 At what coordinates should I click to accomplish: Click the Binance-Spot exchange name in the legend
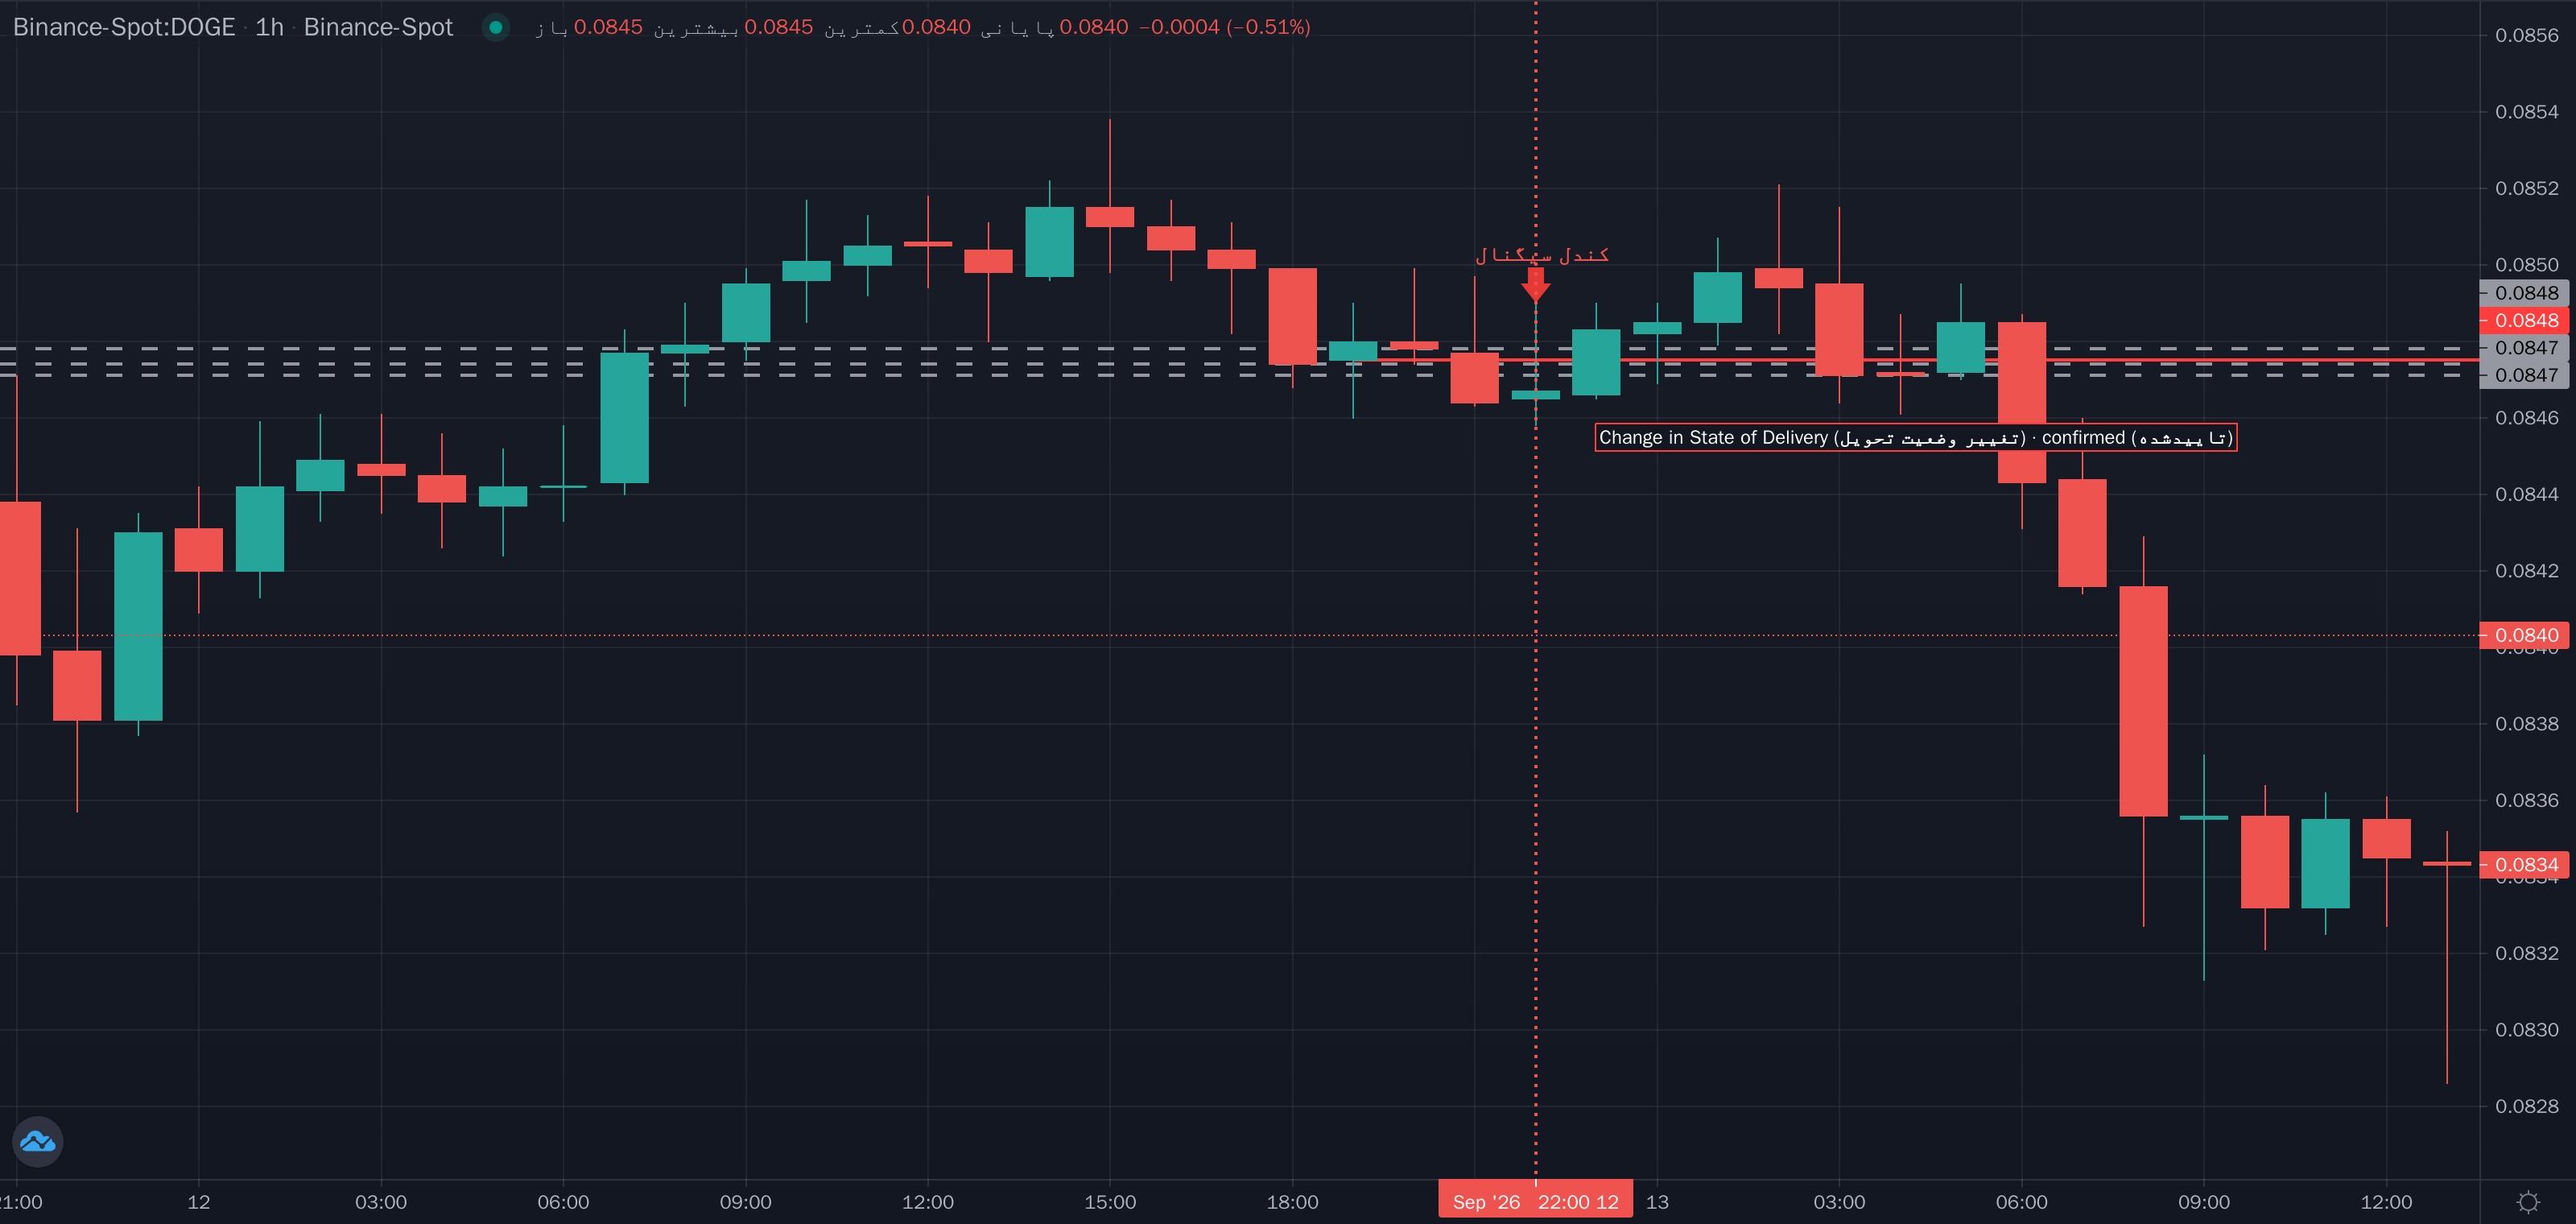pyautogui.click(x=378, y=27)
